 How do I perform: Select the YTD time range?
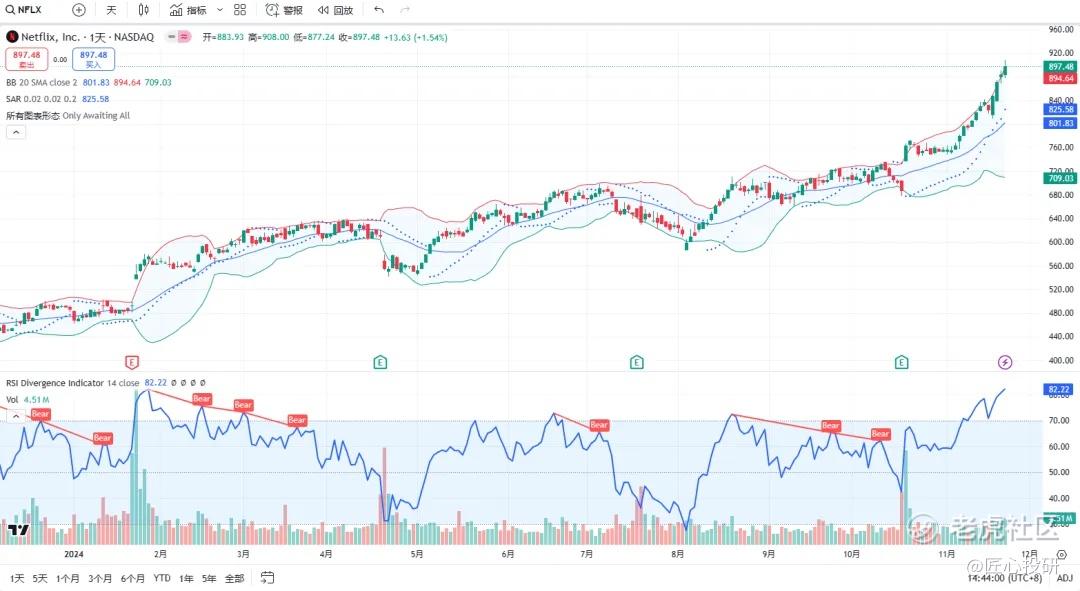tap(161, 578)
